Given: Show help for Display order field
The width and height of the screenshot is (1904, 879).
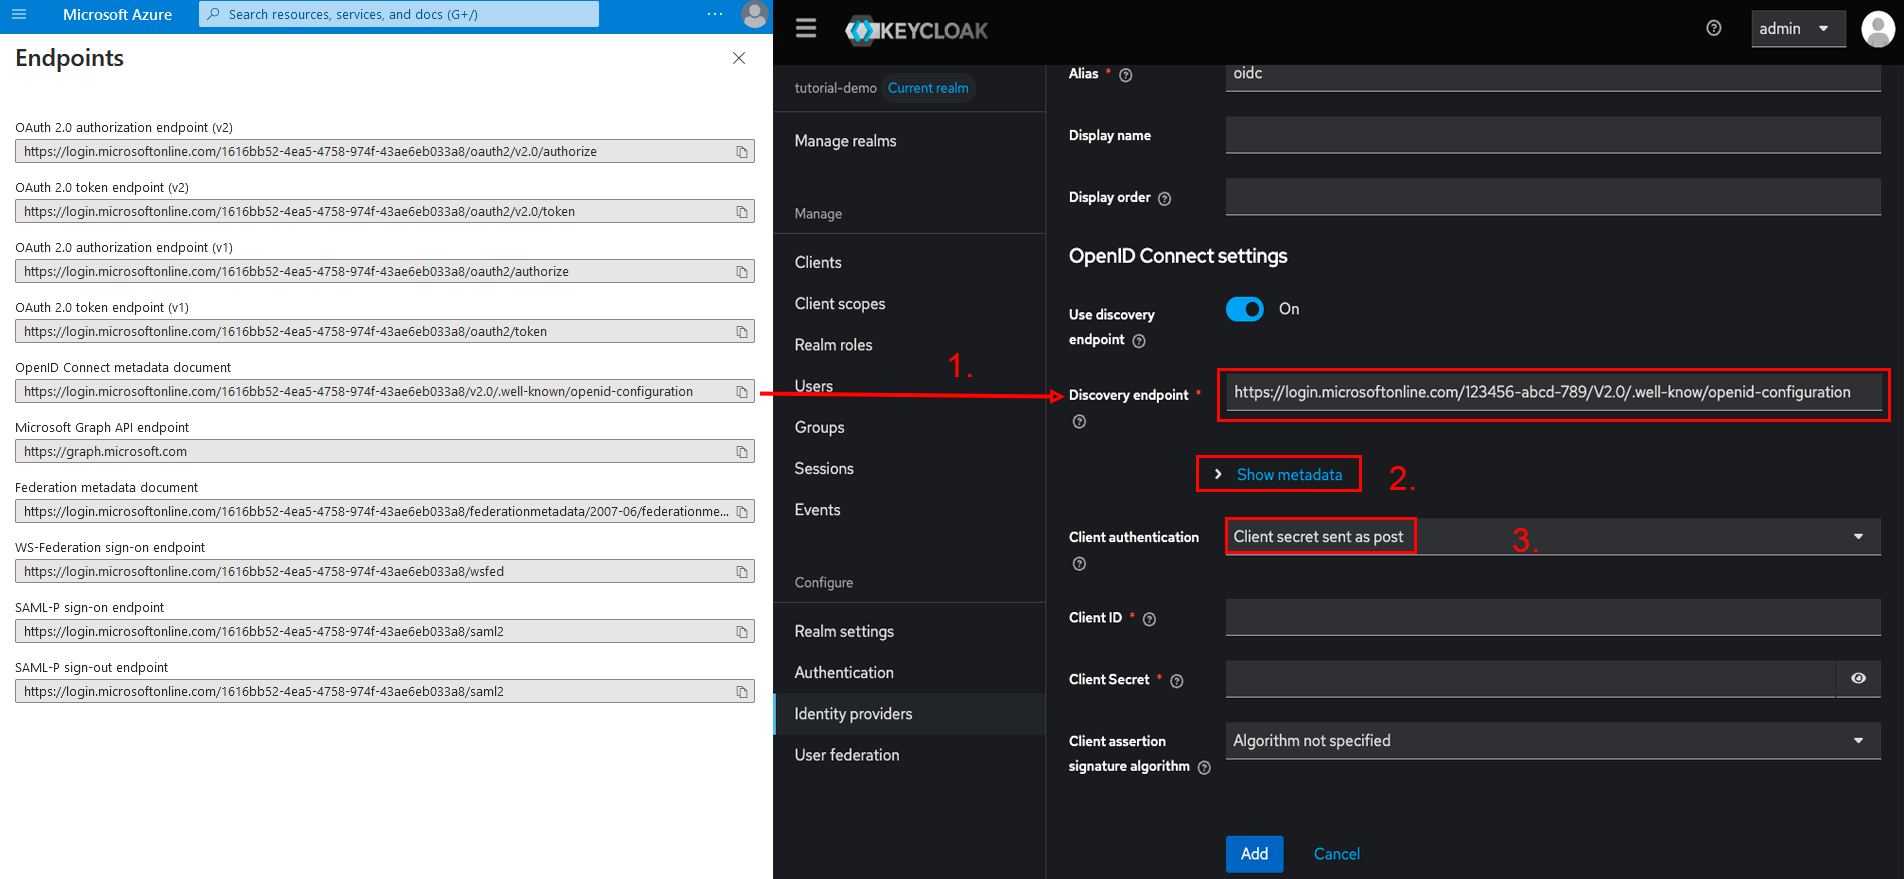Looking at the screenshot, I should [1164, 198].
